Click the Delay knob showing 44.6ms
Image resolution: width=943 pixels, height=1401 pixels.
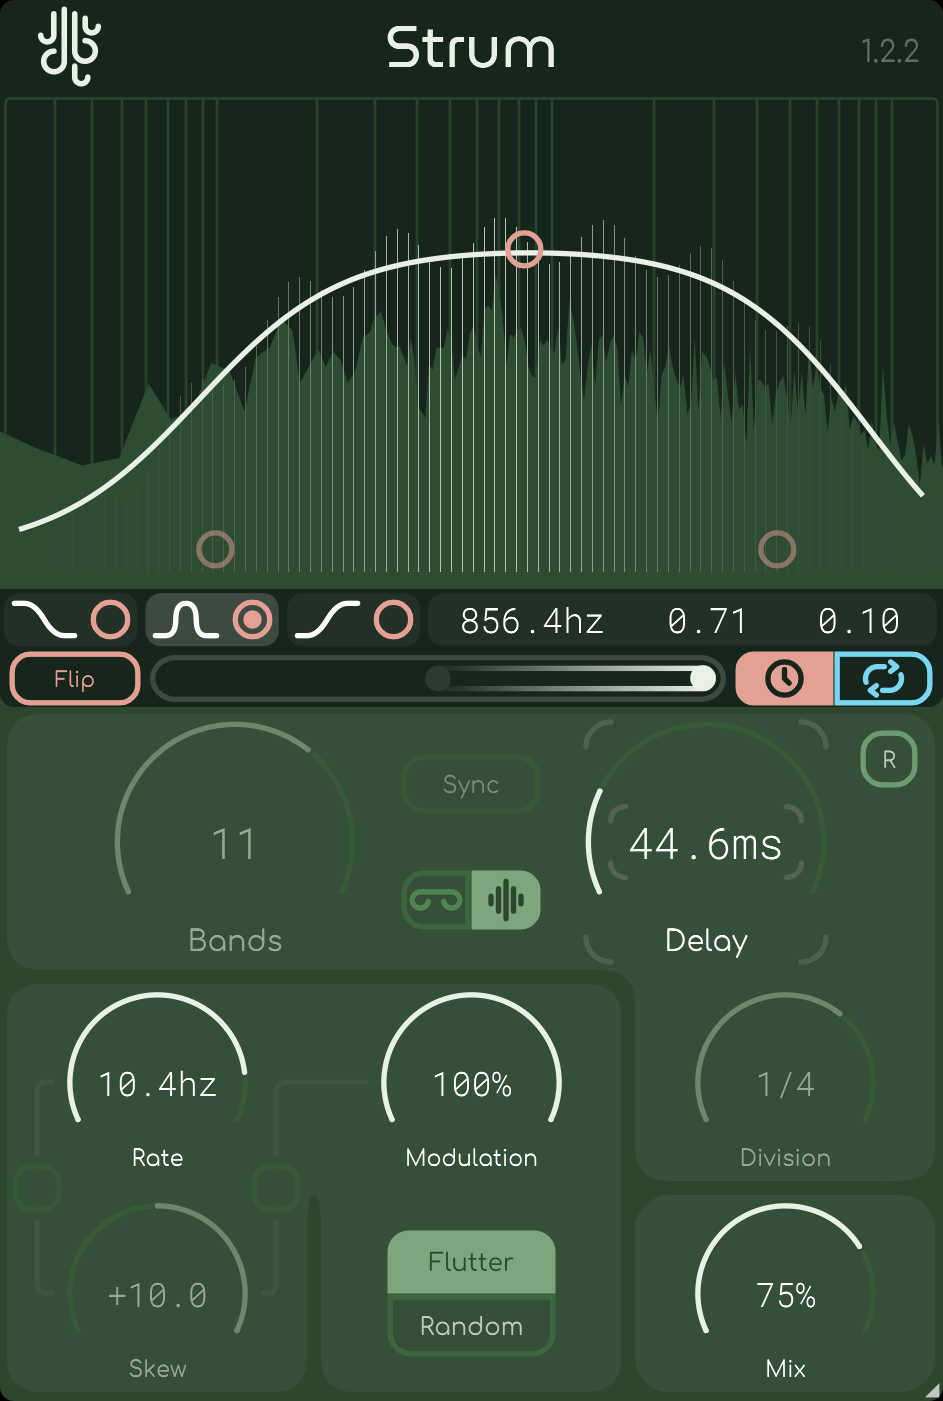click(705, 845)
